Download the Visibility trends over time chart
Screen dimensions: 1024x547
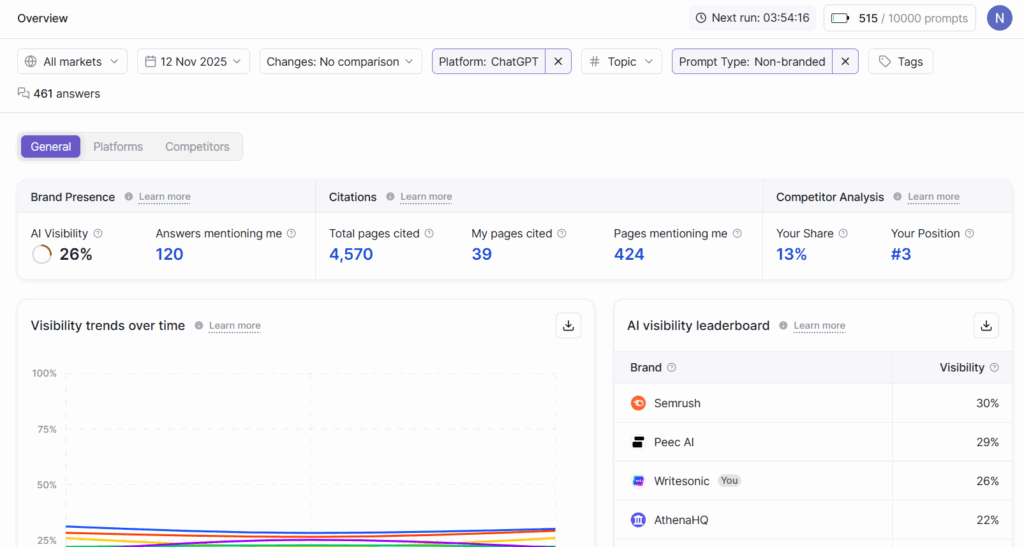point(568,326)
